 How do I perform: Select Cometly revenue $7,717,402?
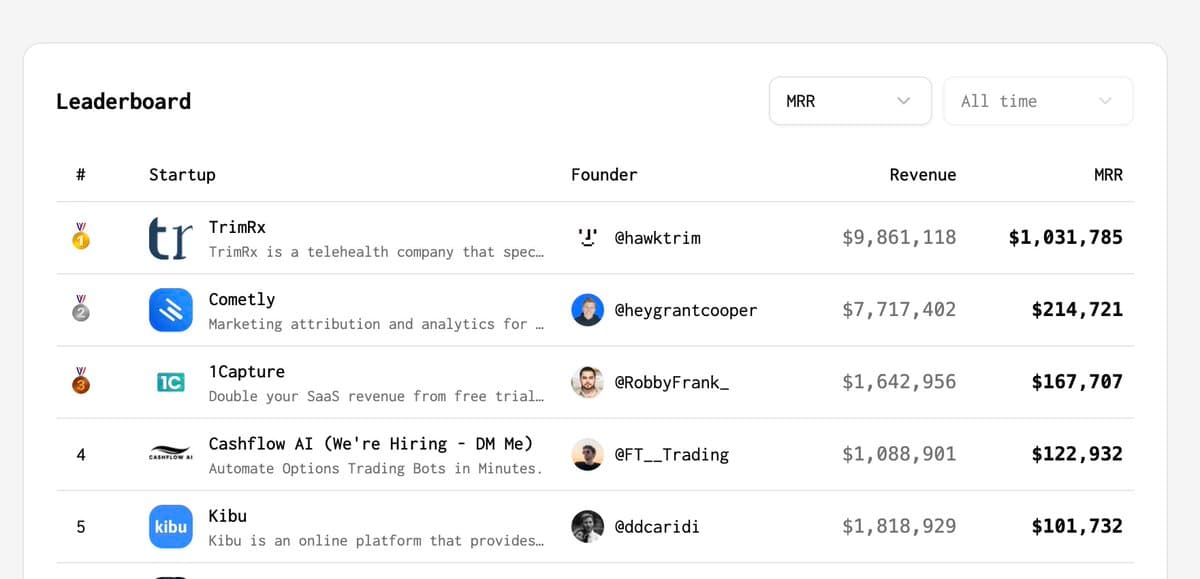899,310
